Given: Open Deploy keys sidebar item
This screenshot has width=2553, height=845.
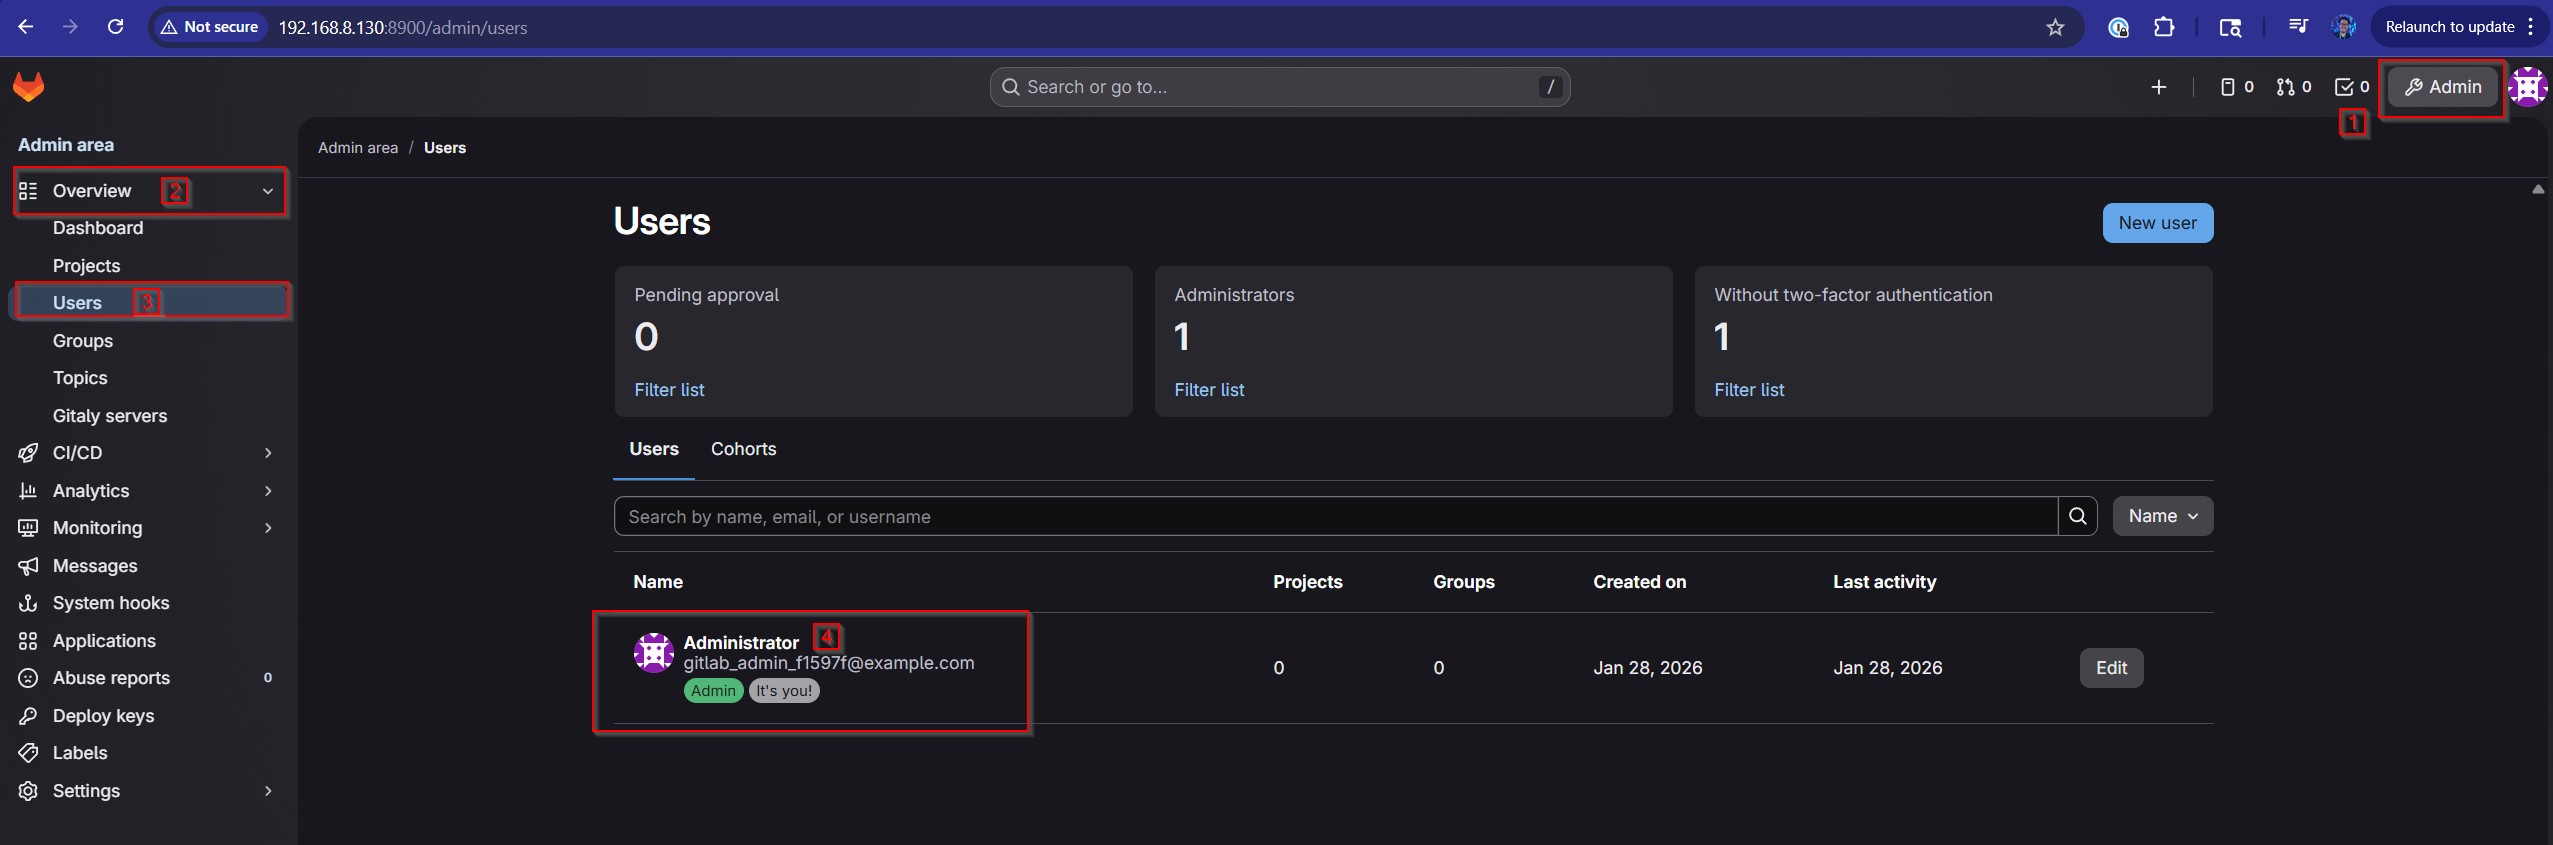Looking at the screenshot, I should pos(146,716).
